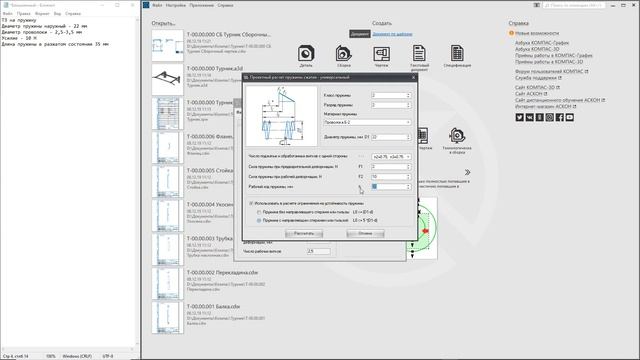This screenshot has height=360, width=640.
Task: Toggle the spring stability constraint checkbox
Action: (251, 203)
